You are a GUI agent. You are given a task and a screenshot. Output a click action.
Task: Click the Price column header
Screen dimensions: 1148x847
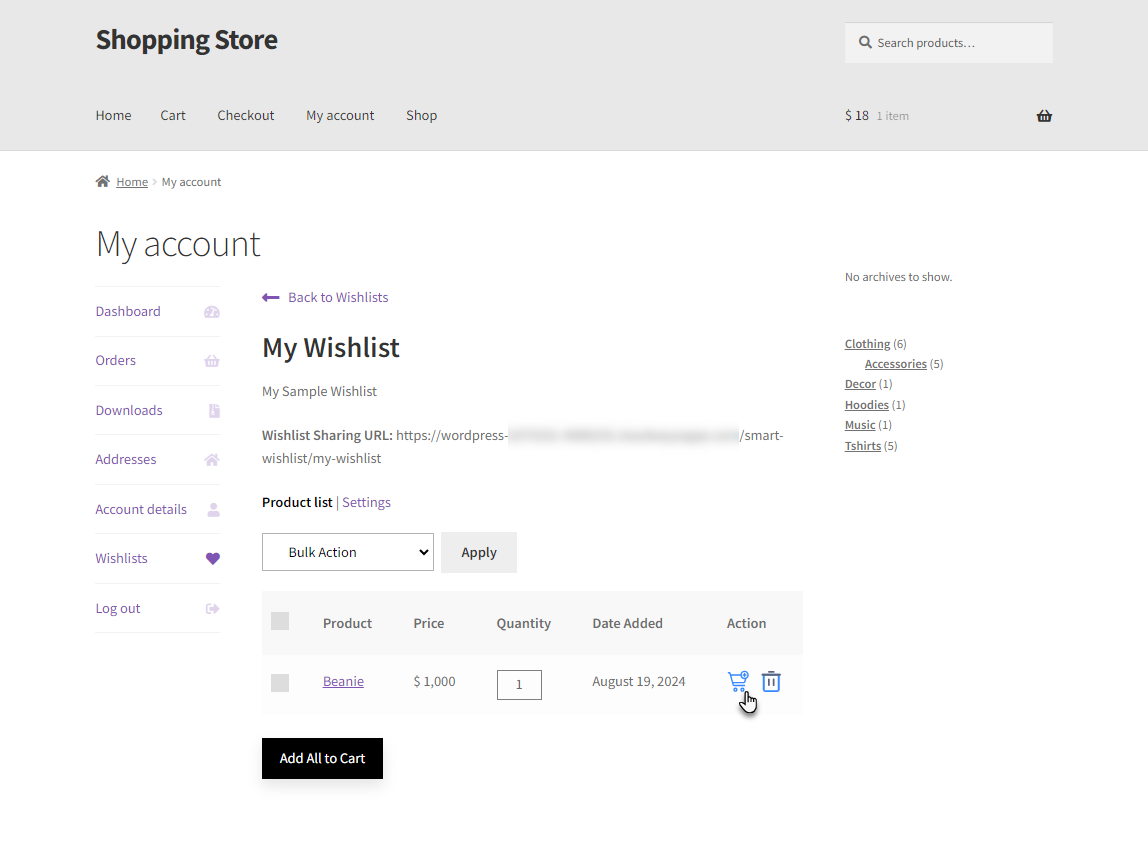(429, 623)
